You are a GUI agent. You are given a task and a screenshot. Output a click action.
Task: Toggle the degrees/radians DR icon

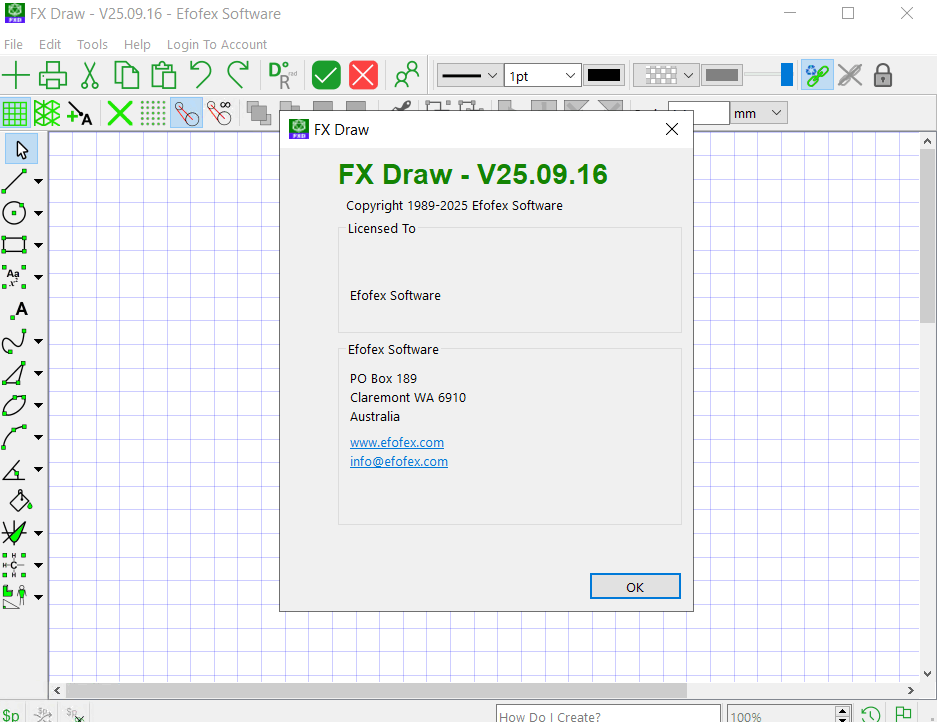(282, 75)
